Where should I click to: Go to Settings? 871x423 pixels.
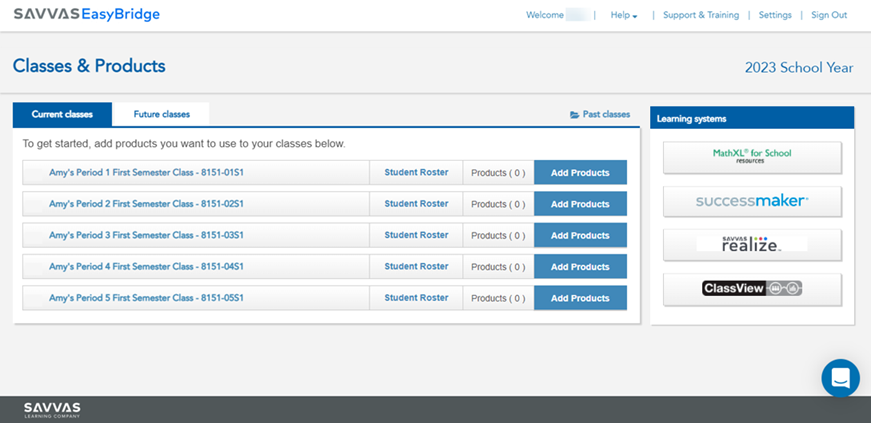(x=774, y=16)
